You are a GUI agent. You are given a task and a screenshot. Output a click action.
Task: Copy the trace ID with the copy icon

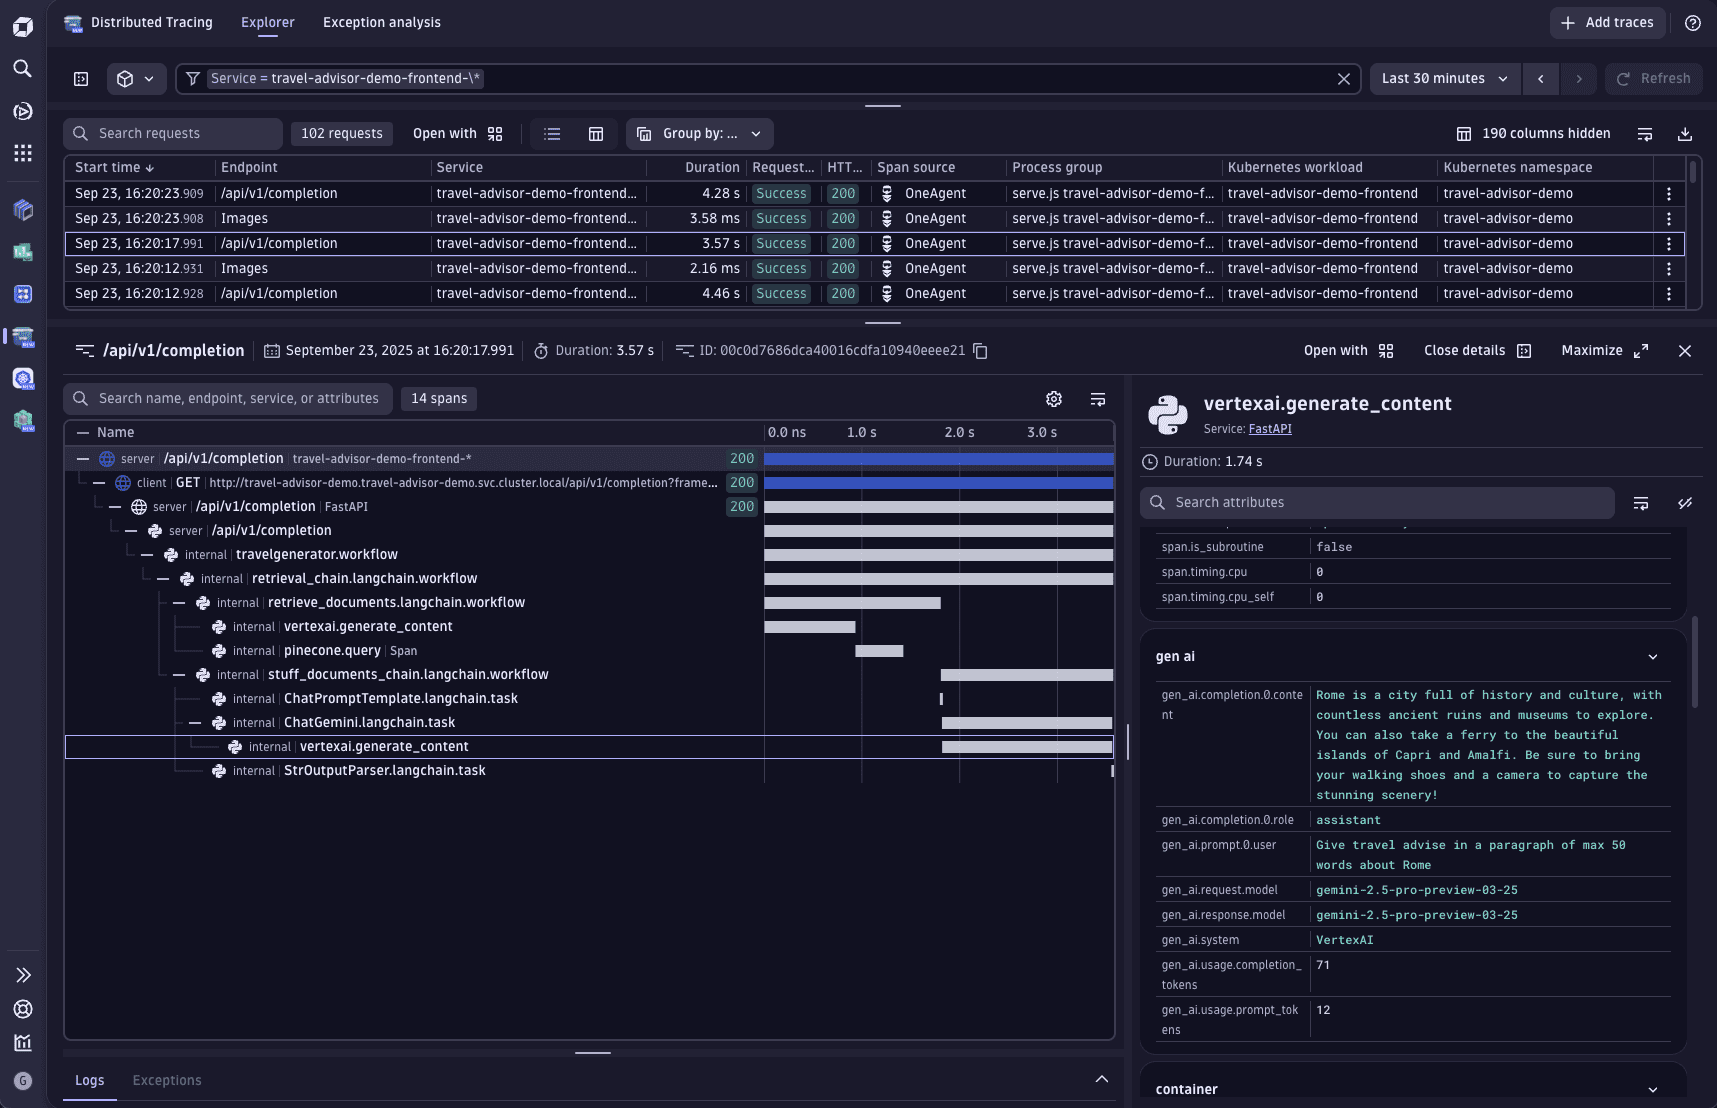pos(979,351)
